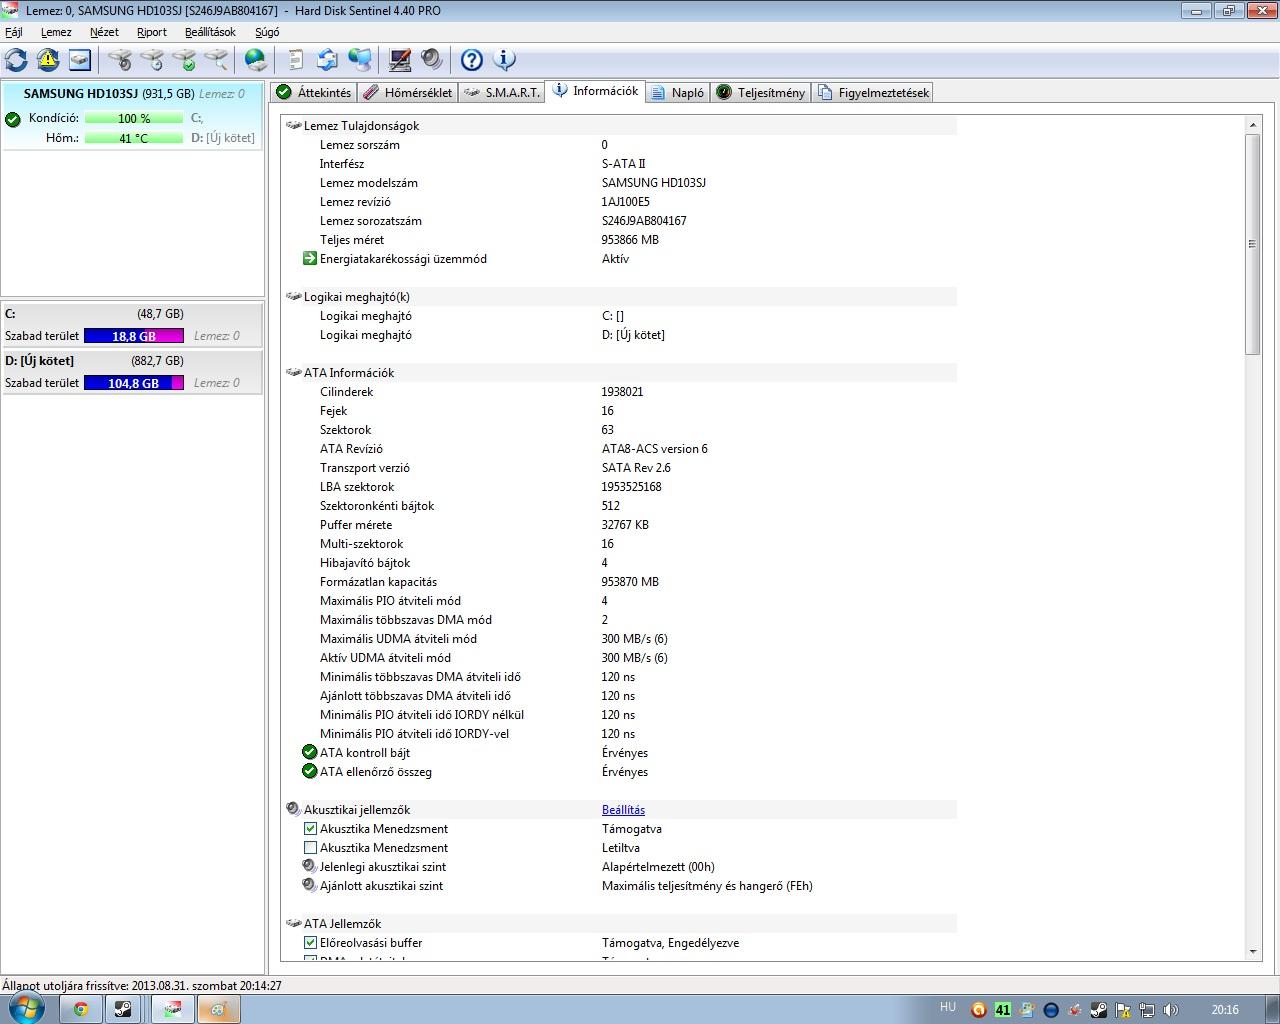This screenshot has height=1024, width=1280.
Task: Select the Információk tab
Action: click(595, 91)
